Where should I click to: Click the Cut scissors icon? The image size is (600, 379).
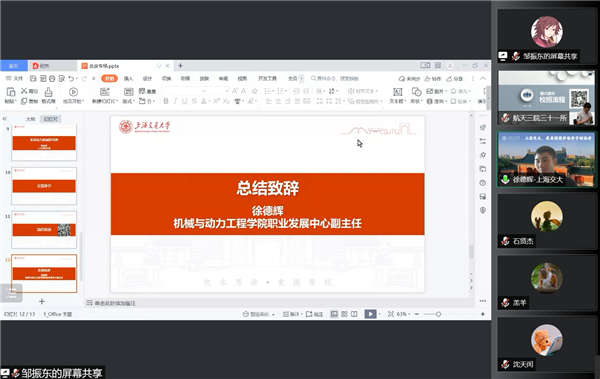[24, 91]
